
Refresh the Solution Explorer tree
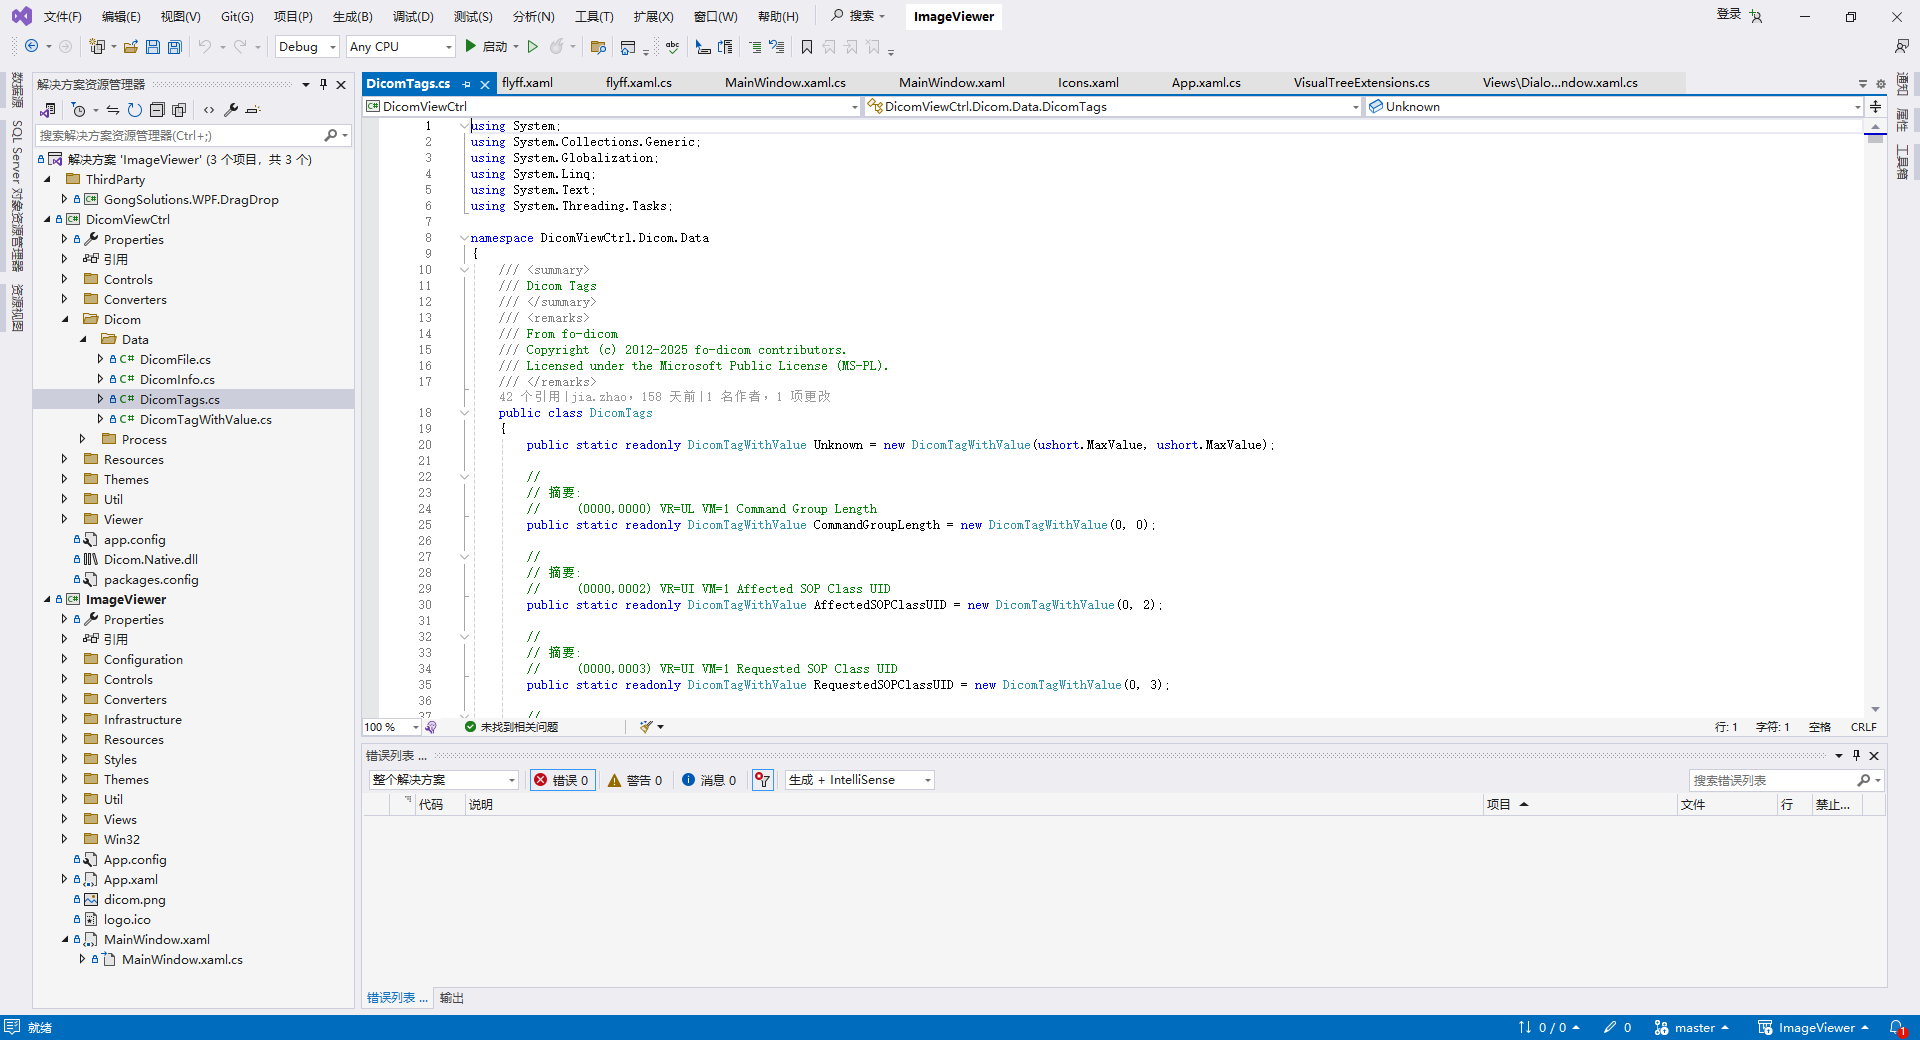[135, 110]
